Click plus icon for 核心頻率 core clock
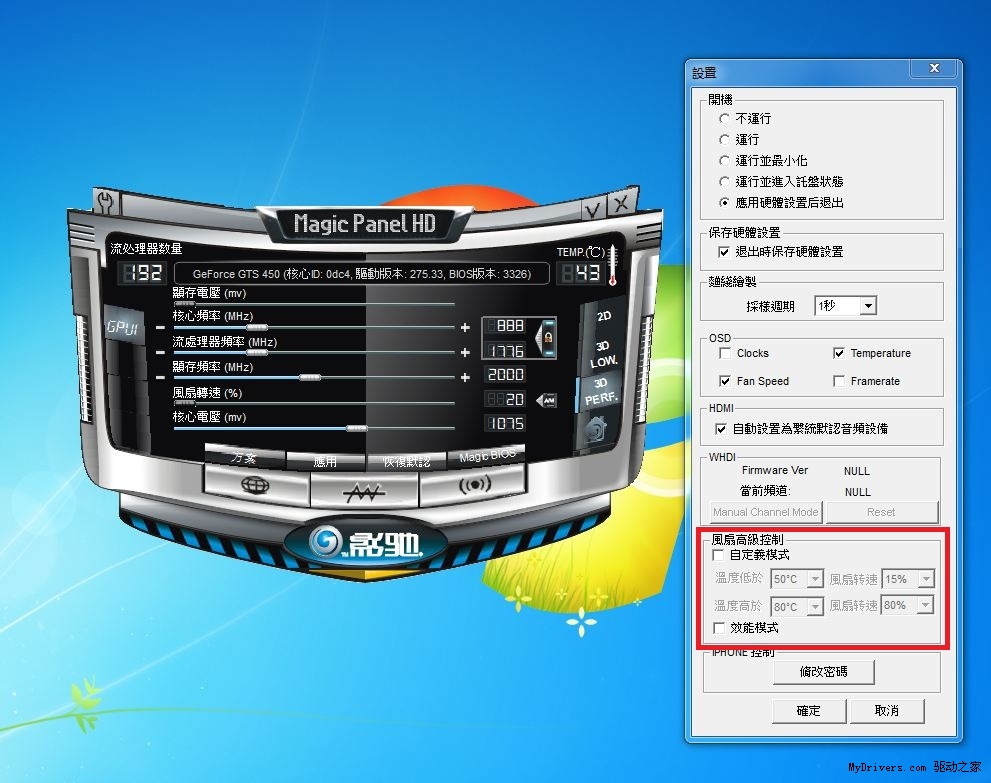991x783 pixels. coord(465,327)
